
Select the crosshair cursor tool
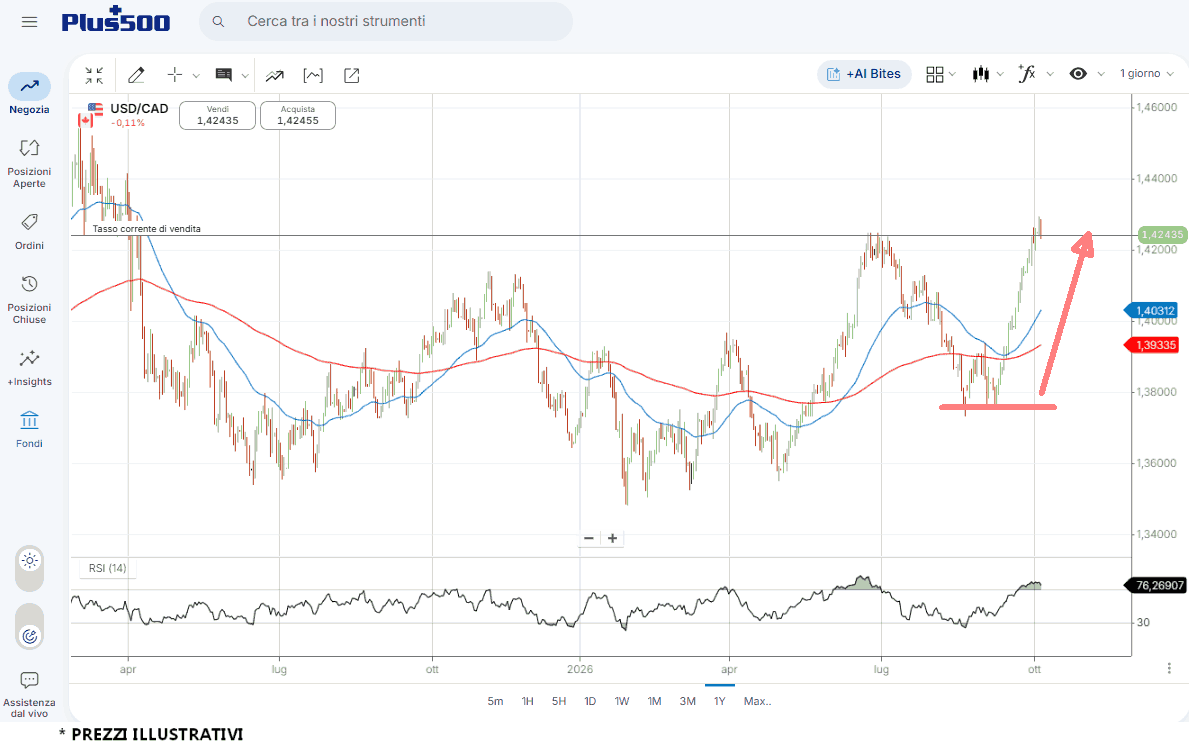(x=174, y=74)
